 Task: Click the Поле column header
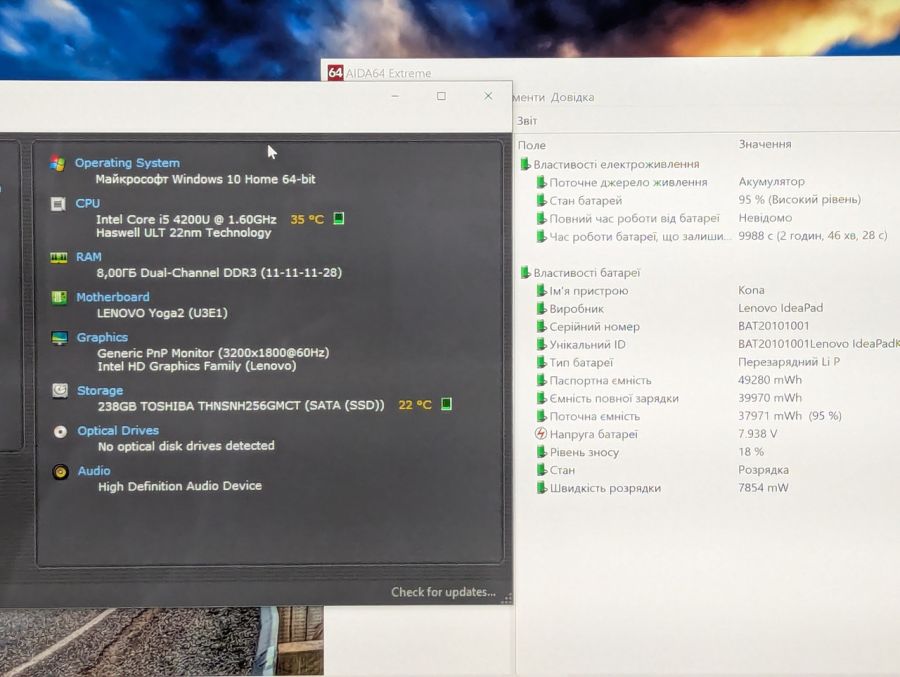pyautogui.click(x=532, y=145)
